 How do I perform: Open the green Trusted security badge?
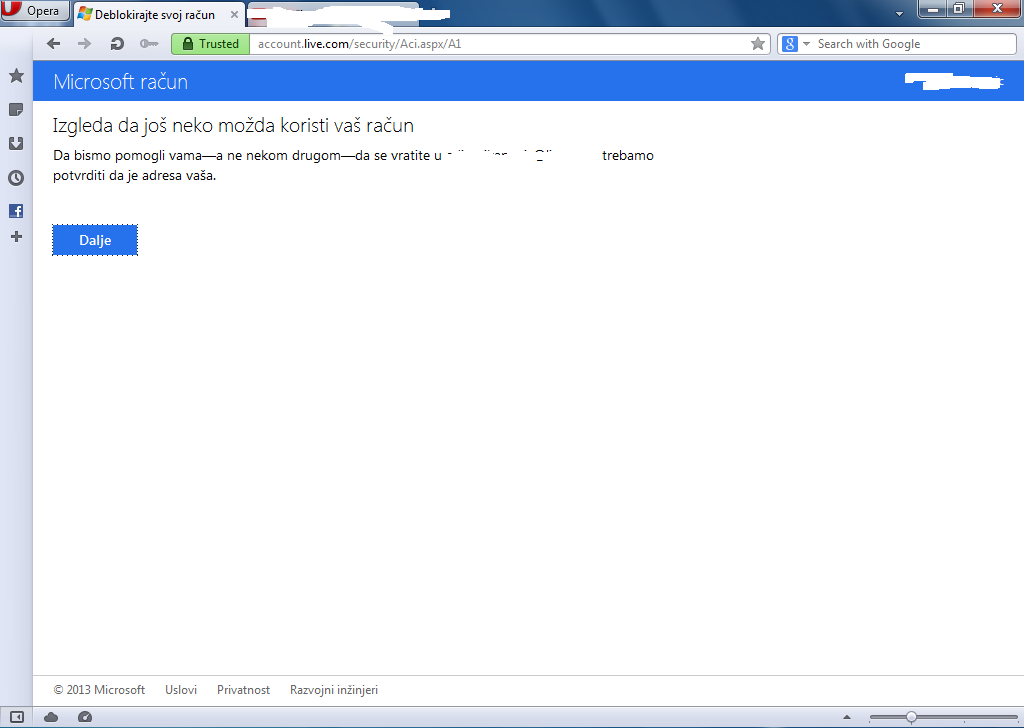tap(210, 44)
